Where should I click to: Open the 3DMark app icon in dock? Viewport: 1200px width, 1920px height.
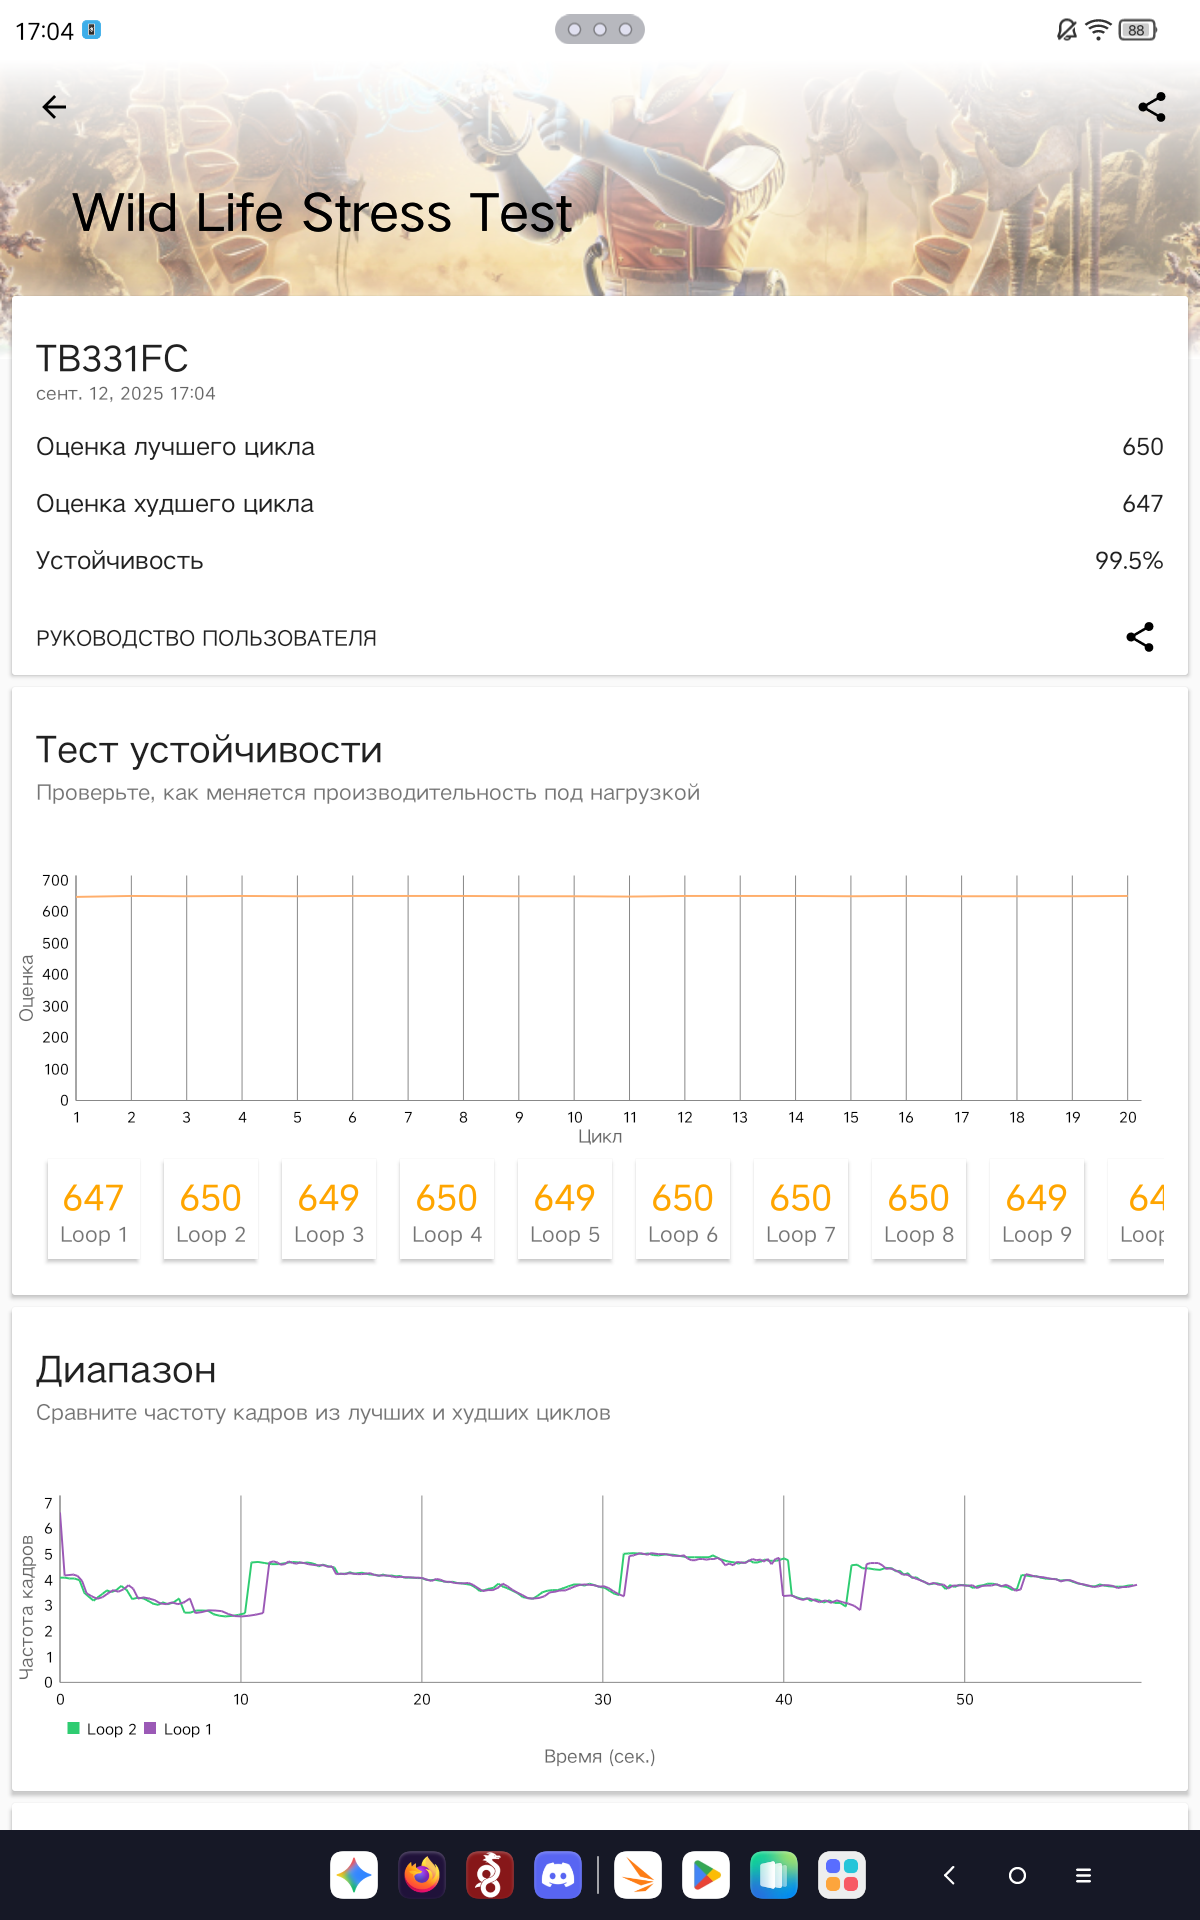coord(638,1875)
